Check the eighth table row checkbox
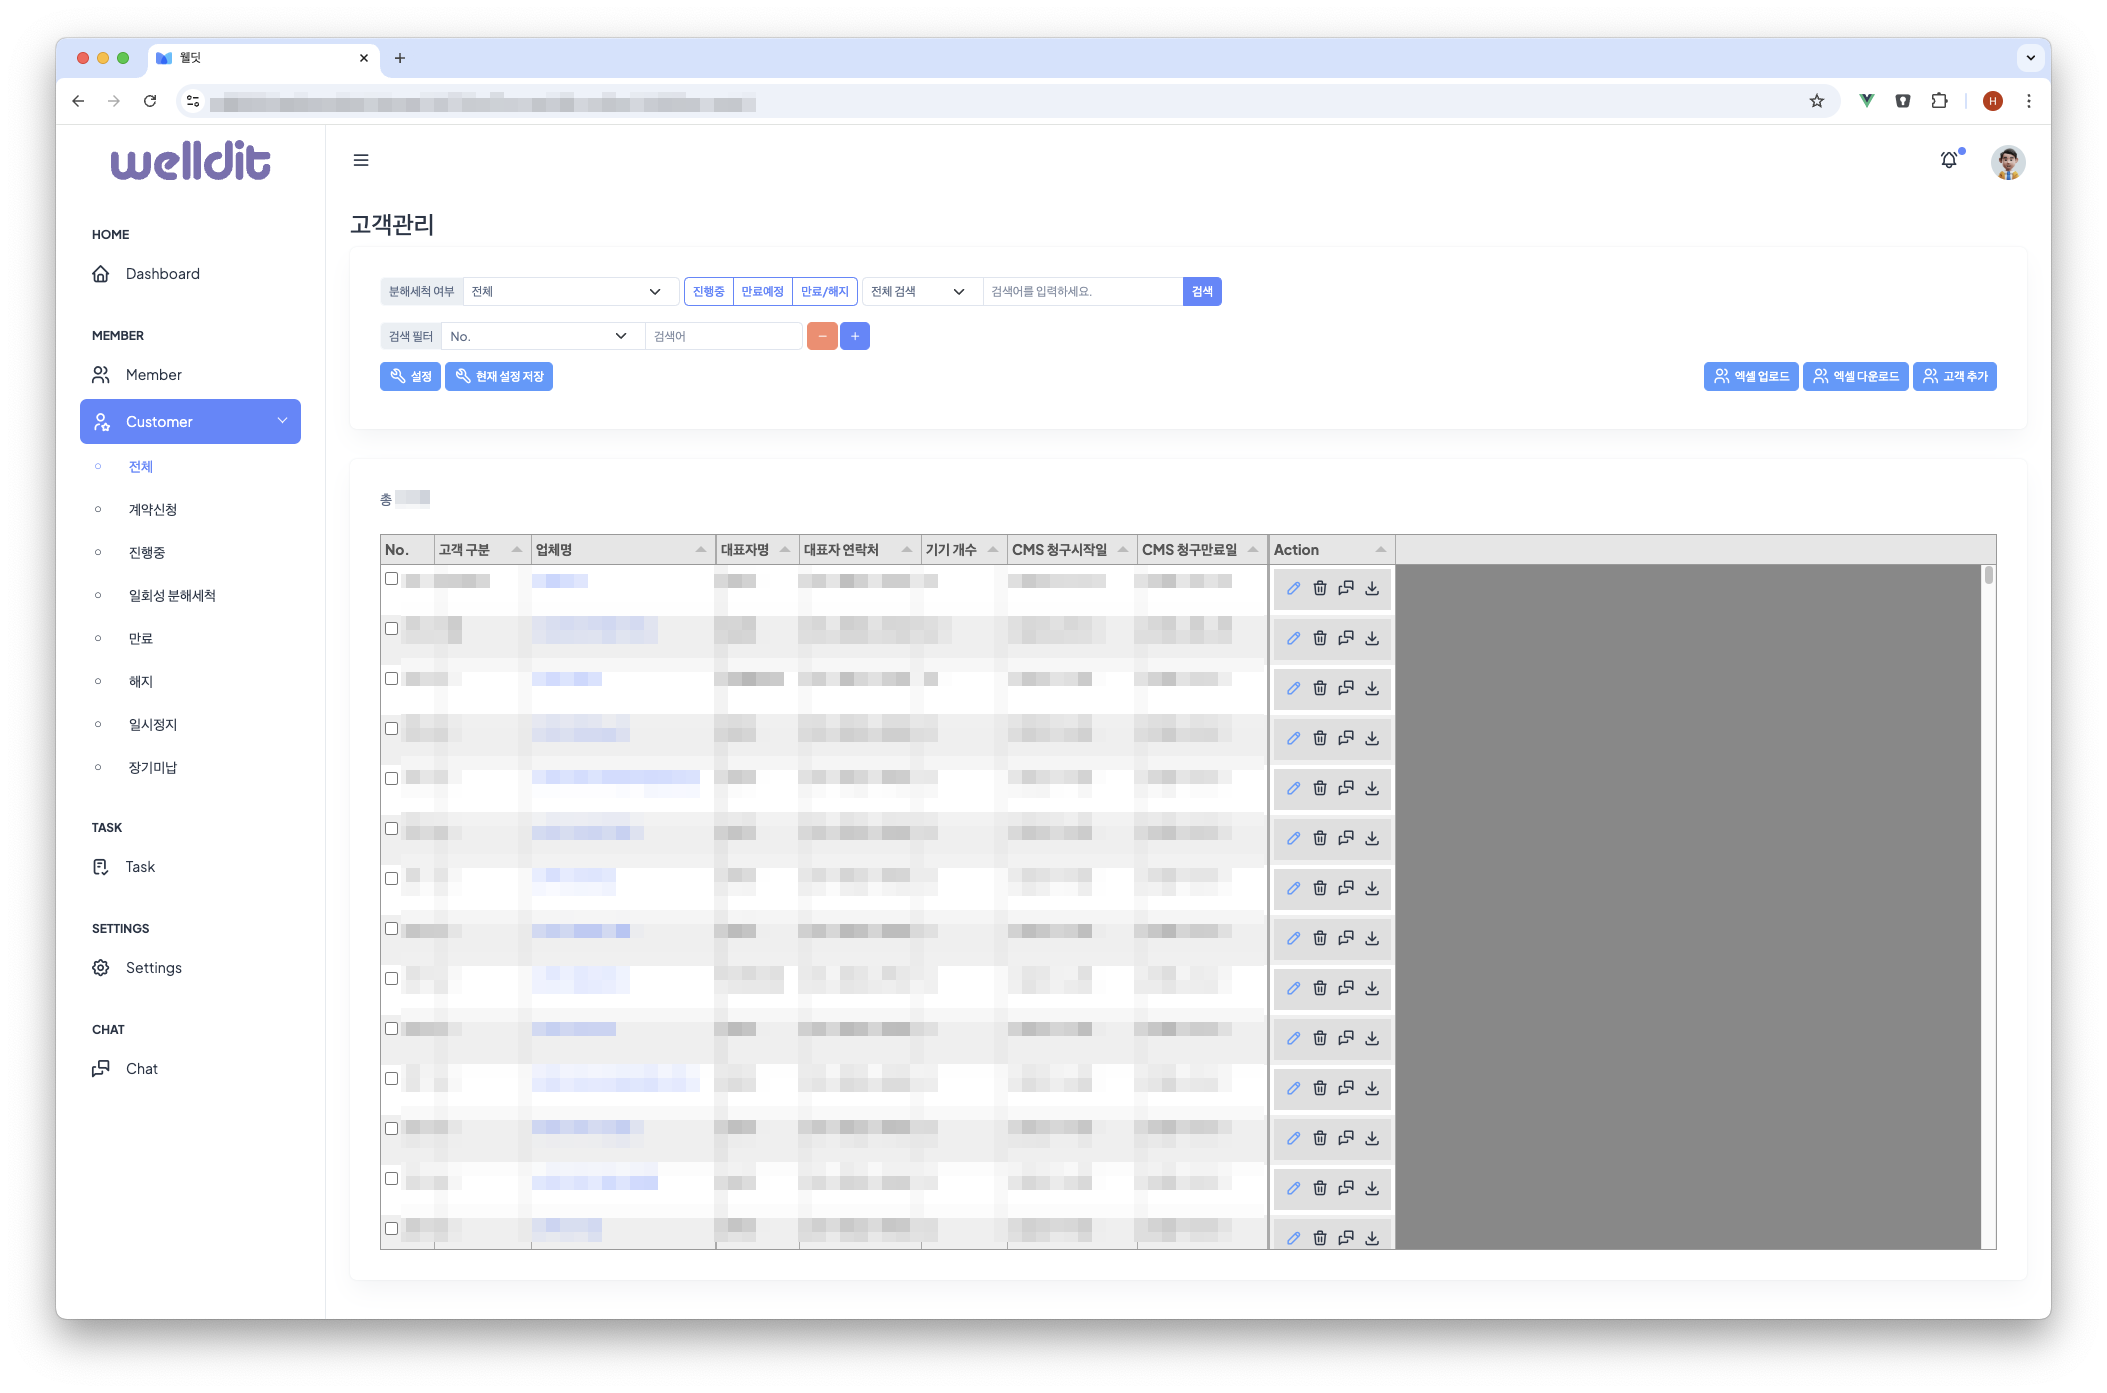The width and height of the screenshot is (2107, 1393). 392,929
